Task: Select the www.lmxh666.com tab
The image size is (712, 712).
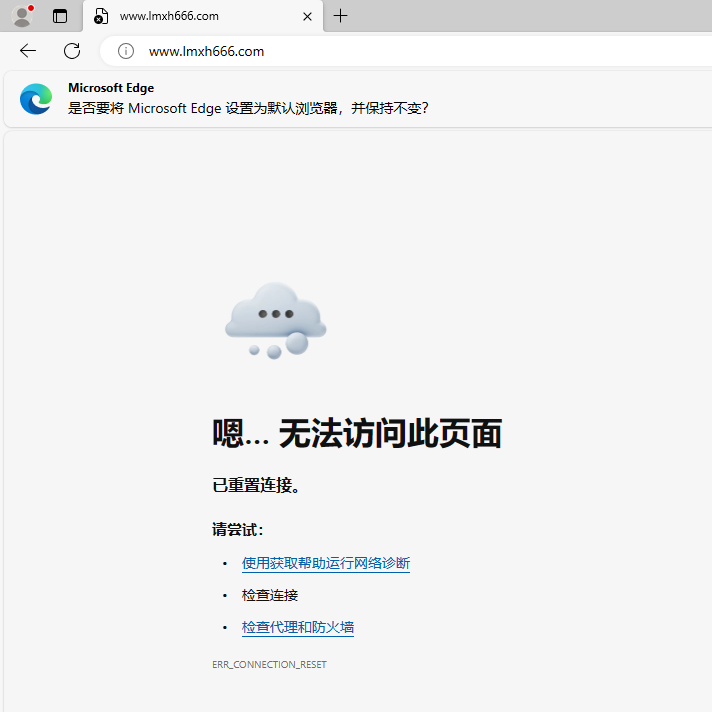Action: pyautogui.click(x=203, y=16)
